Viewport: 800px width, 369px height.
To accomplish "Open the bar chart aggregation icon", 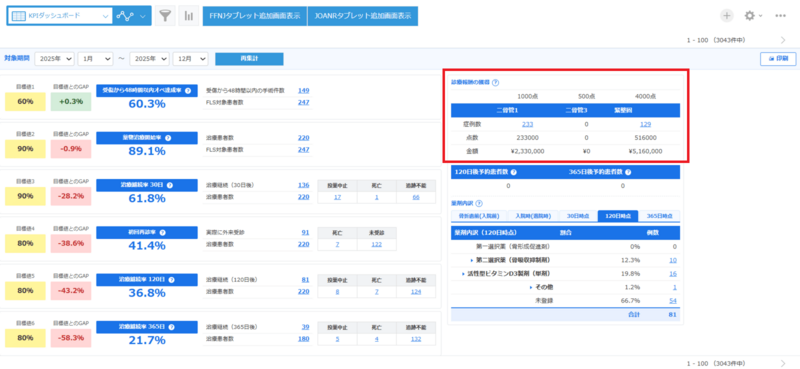I will pyautogui.click(x=189, y=16).
